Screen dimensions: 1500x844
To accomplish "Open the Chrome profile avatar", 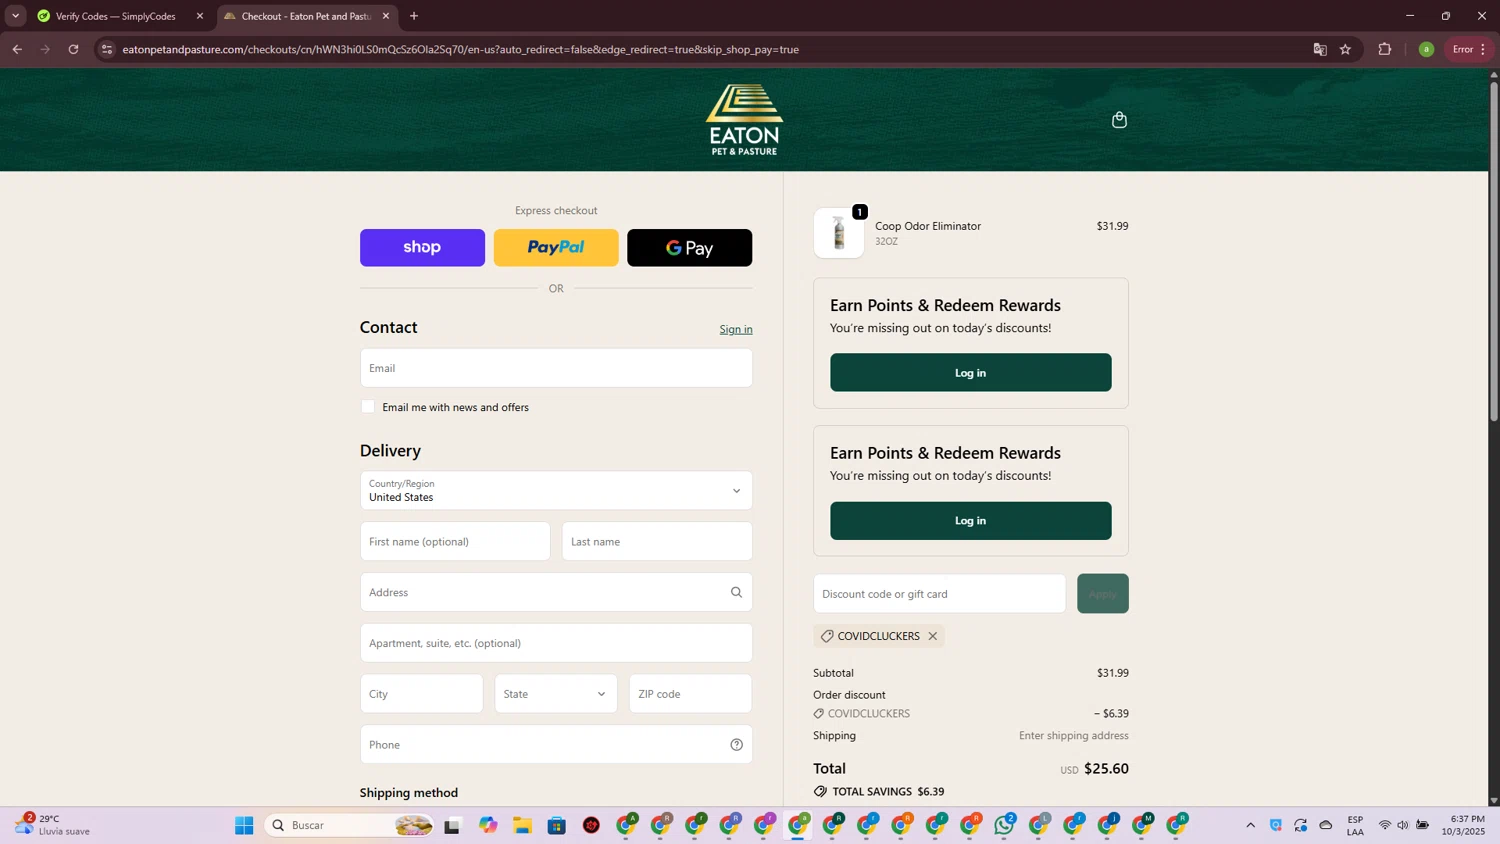I will [x=1426, y=49].
